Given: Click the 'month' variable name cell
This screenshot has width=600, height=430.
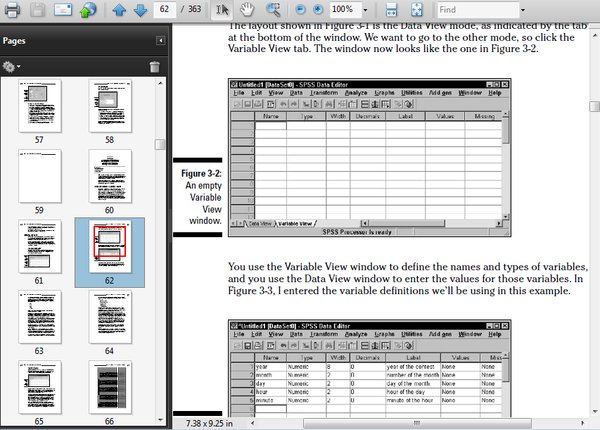Looking at the screenshot, I should click(271, 375).
